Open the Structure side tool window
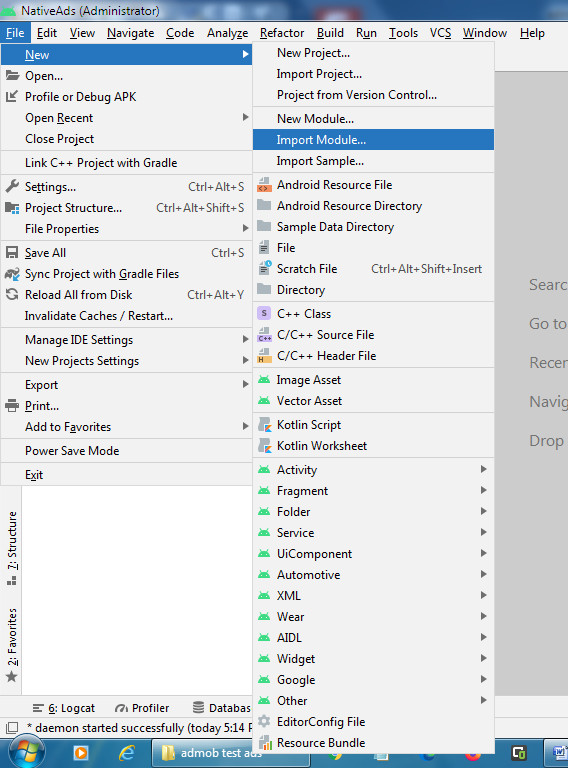 pyautogui.click(x=12, y=548)
